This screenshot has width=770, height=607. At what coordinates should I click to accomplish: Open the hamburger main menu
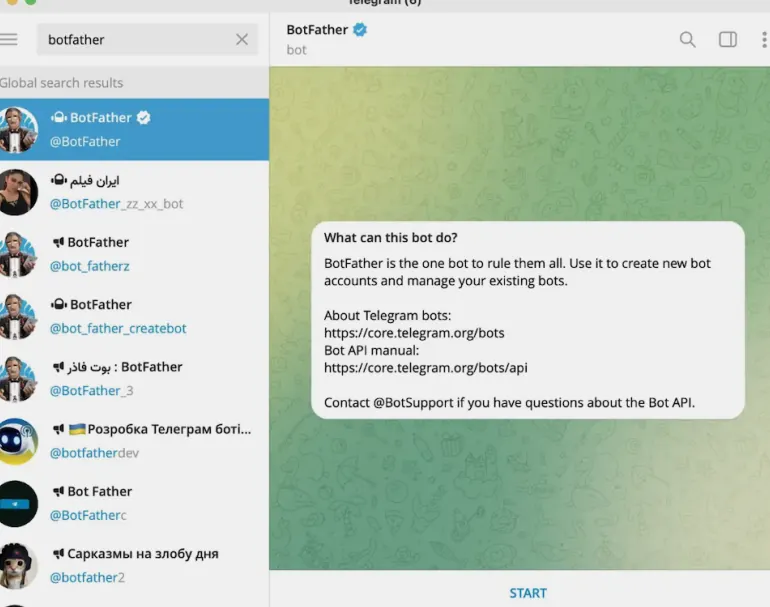[8, 39]
